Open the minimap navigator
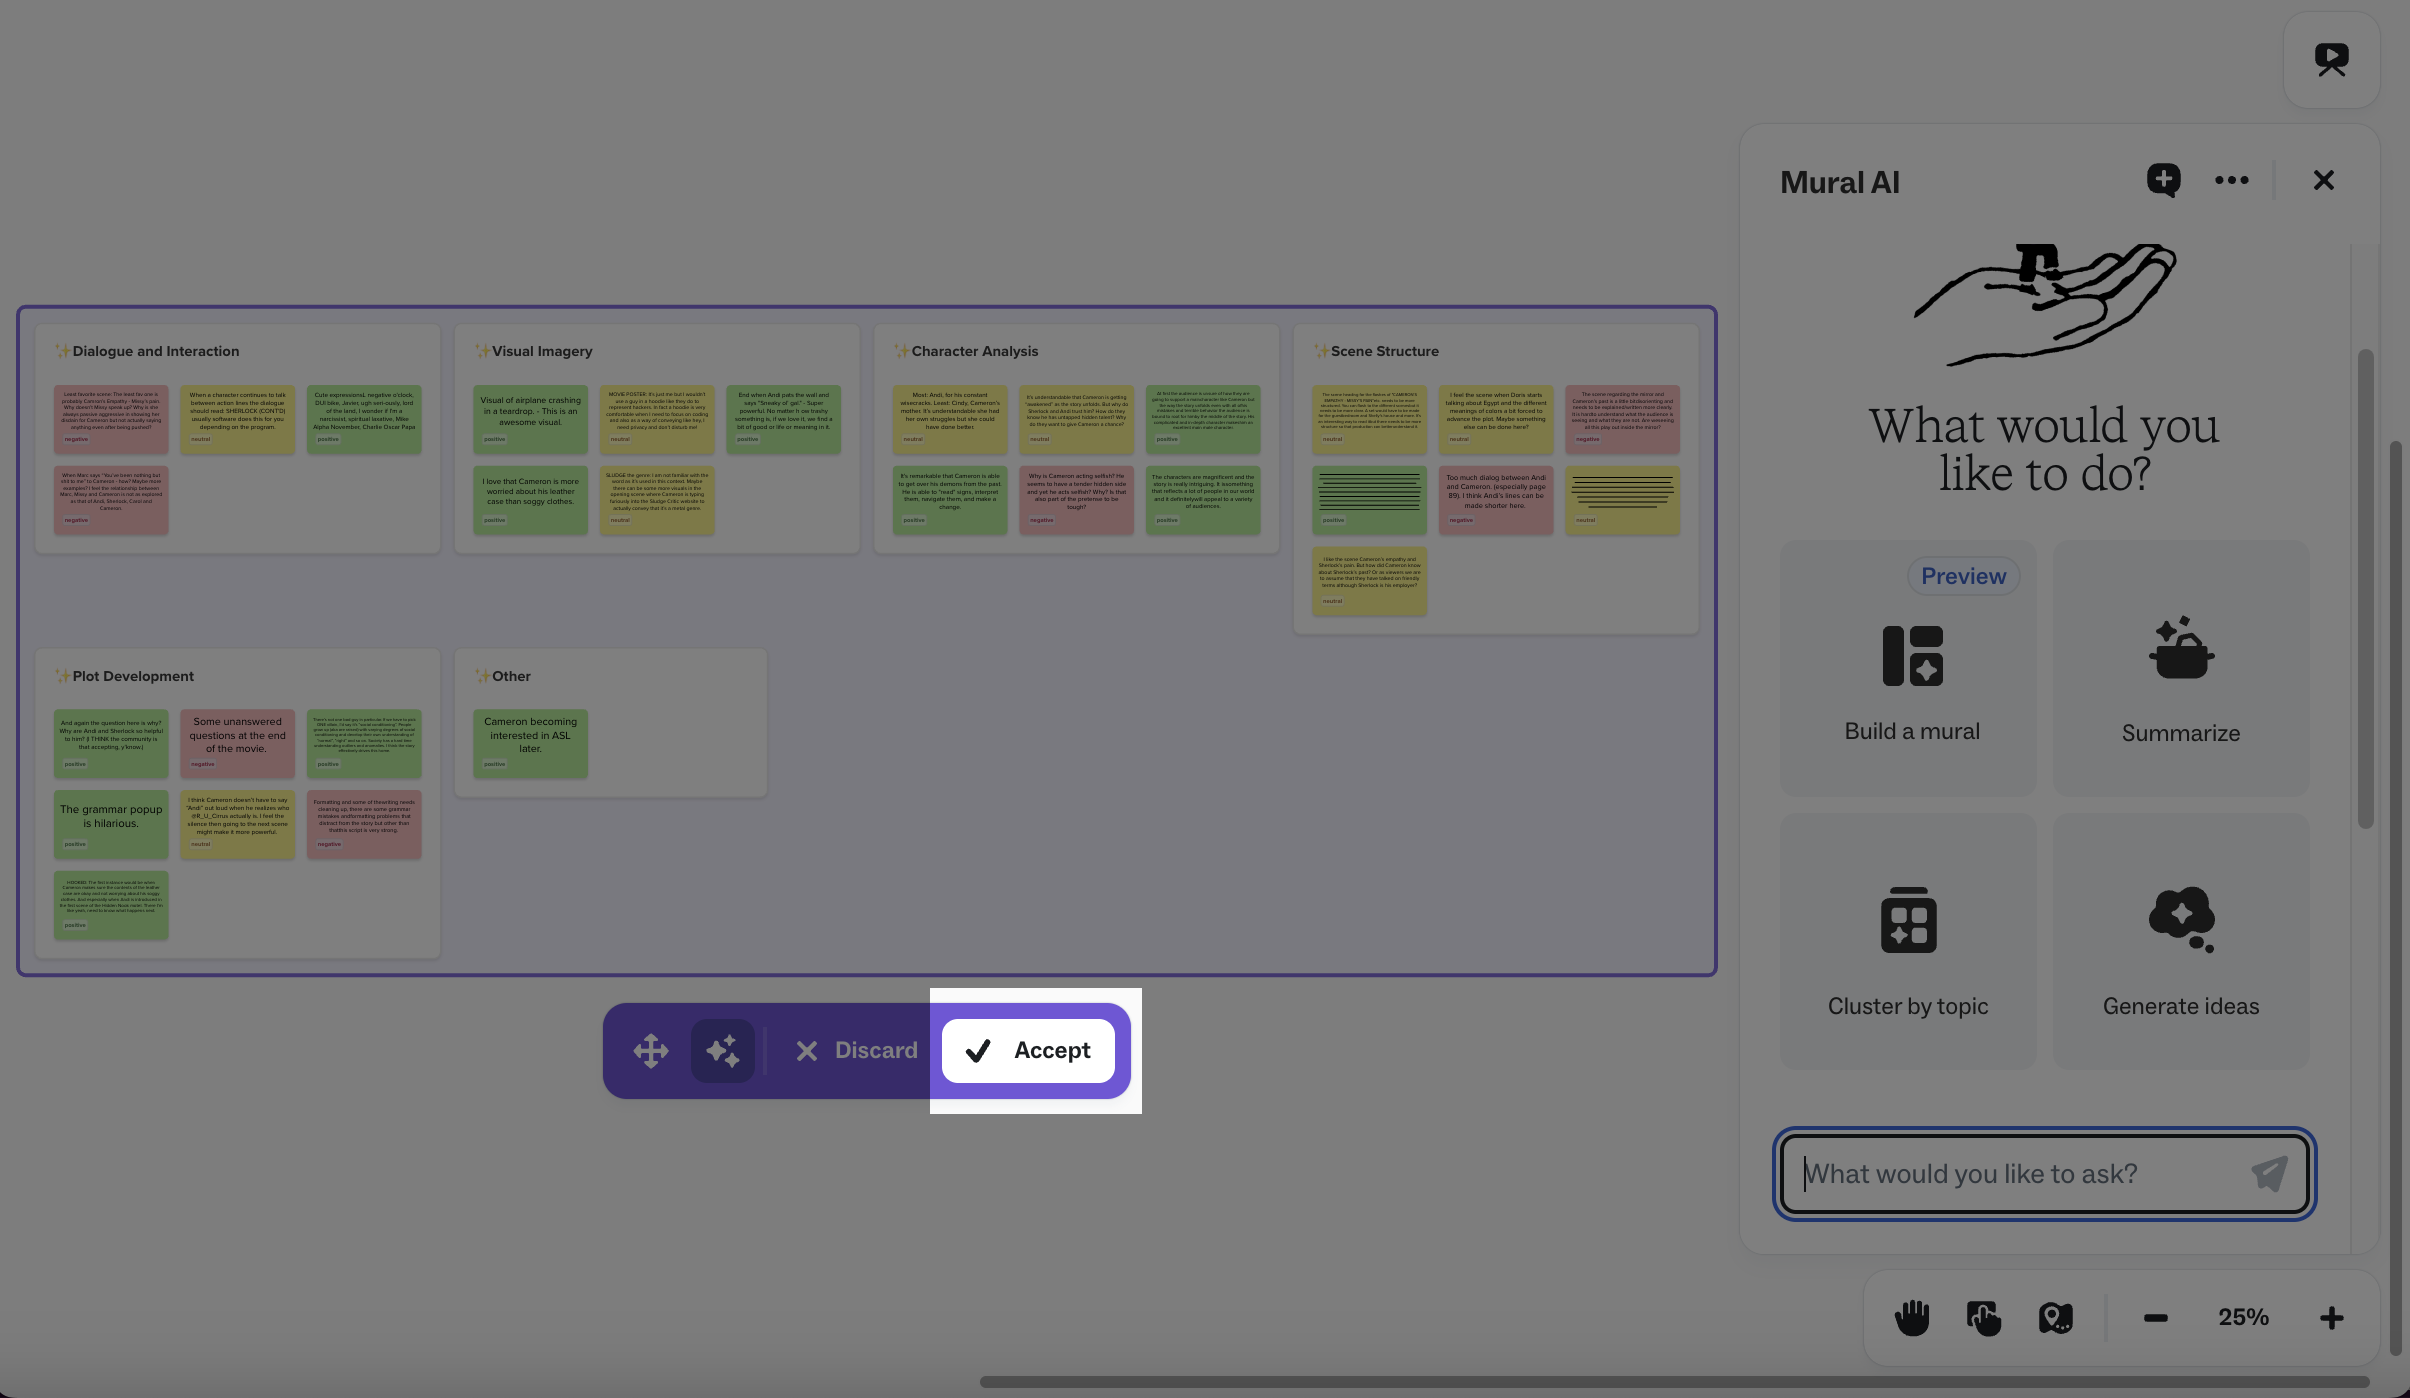Viewport: 2410px width, 1398px height. pyautogui.click(x=2056, y=1317)
